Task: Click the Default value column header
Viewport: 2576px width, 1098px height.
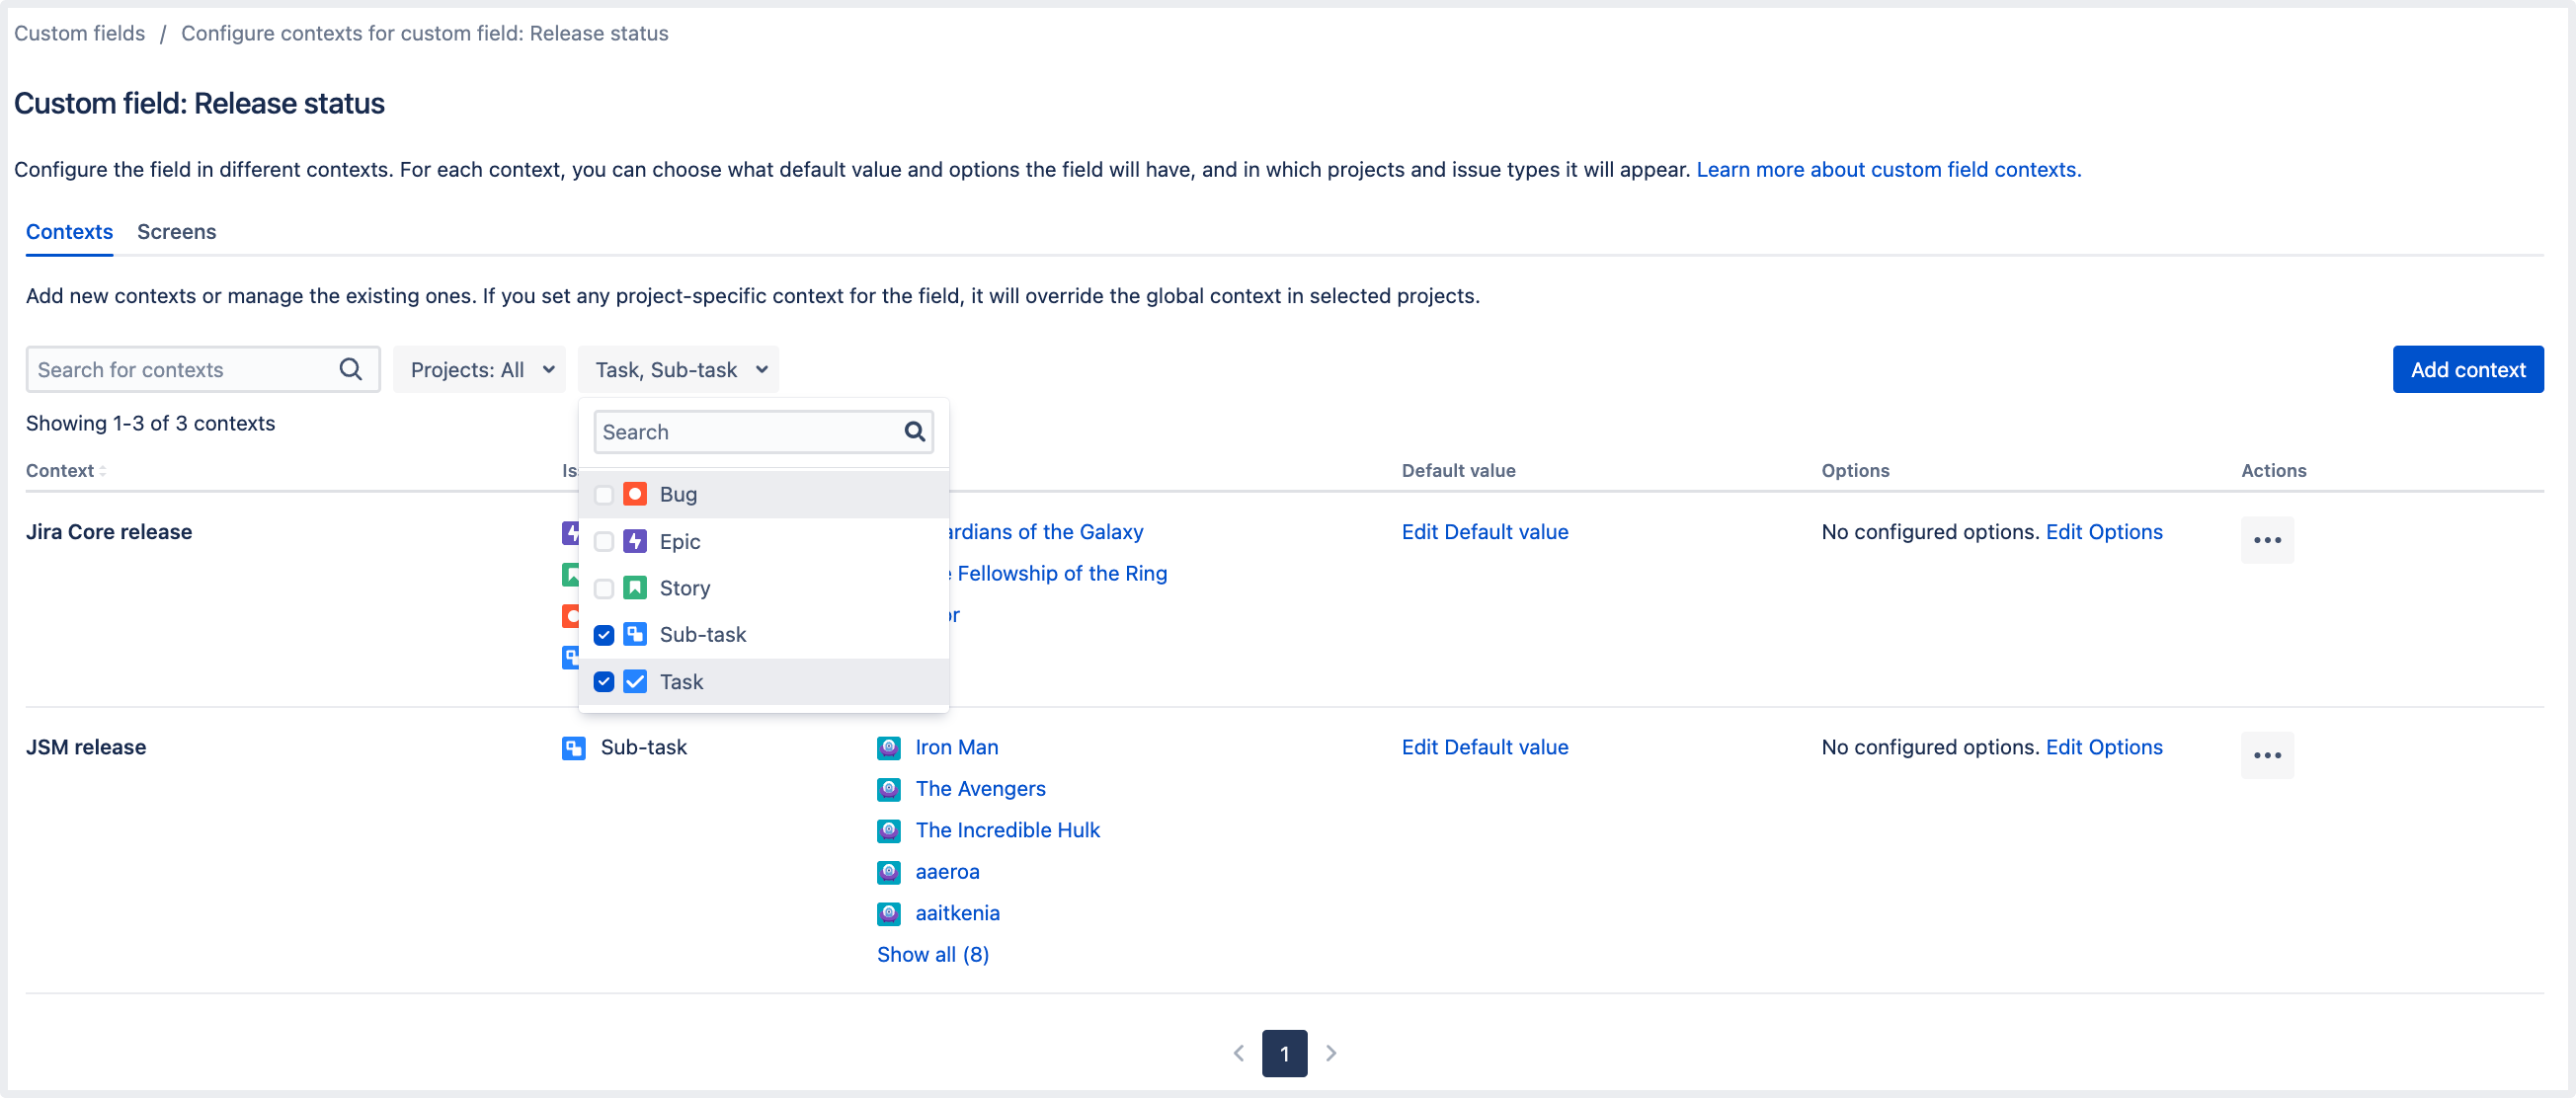Action: [x=1459, y=471]
